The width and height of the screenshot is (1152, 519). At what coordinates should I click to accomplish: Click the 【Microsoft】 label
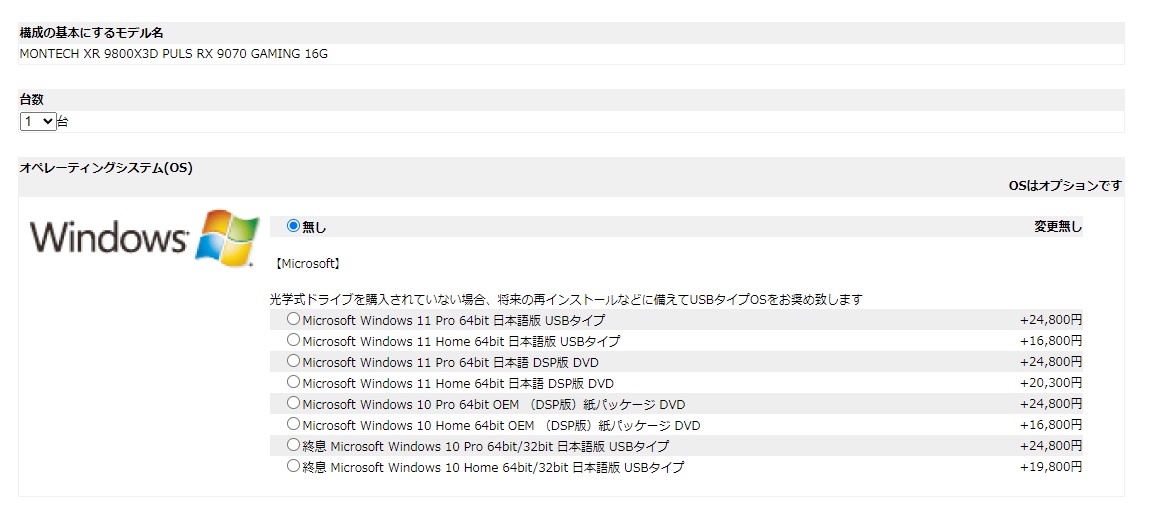307,262
